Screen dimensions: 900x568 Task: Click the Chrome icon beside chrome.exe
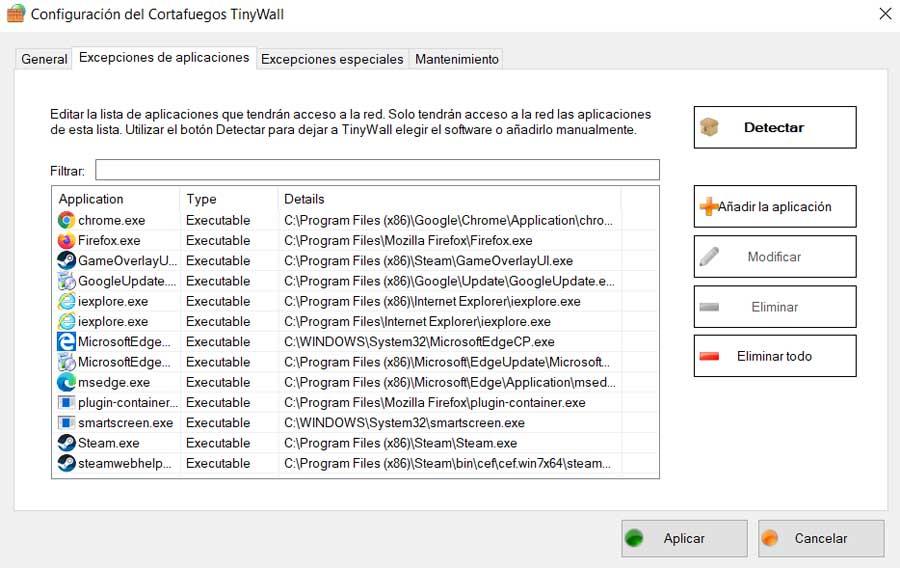tap(67, 220)
